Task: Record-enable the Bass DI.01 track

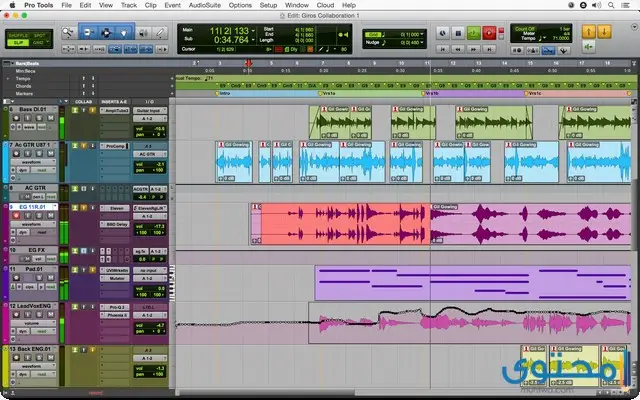Action: click(x=16, y=118)
